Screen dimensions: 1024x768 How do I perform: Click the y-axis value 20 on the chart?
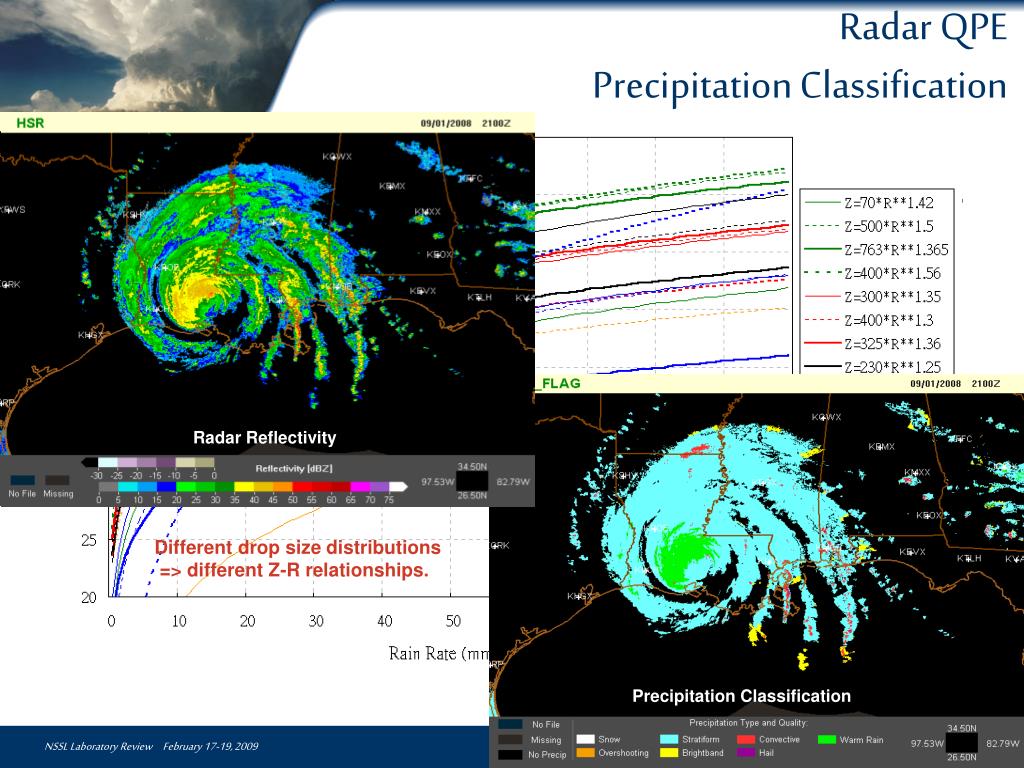[89, 598]
